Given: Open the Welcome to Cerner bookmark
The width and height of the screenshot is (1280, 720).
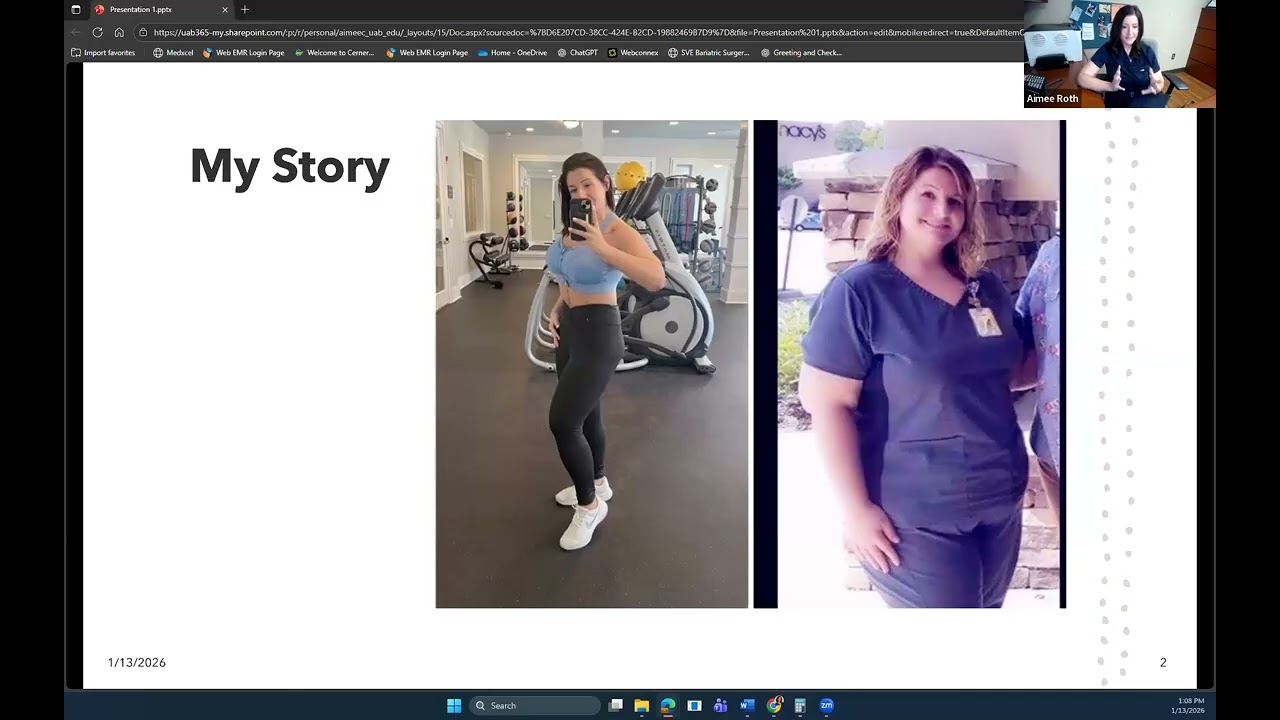Looking at the screenshot, I should coord(334,53).
